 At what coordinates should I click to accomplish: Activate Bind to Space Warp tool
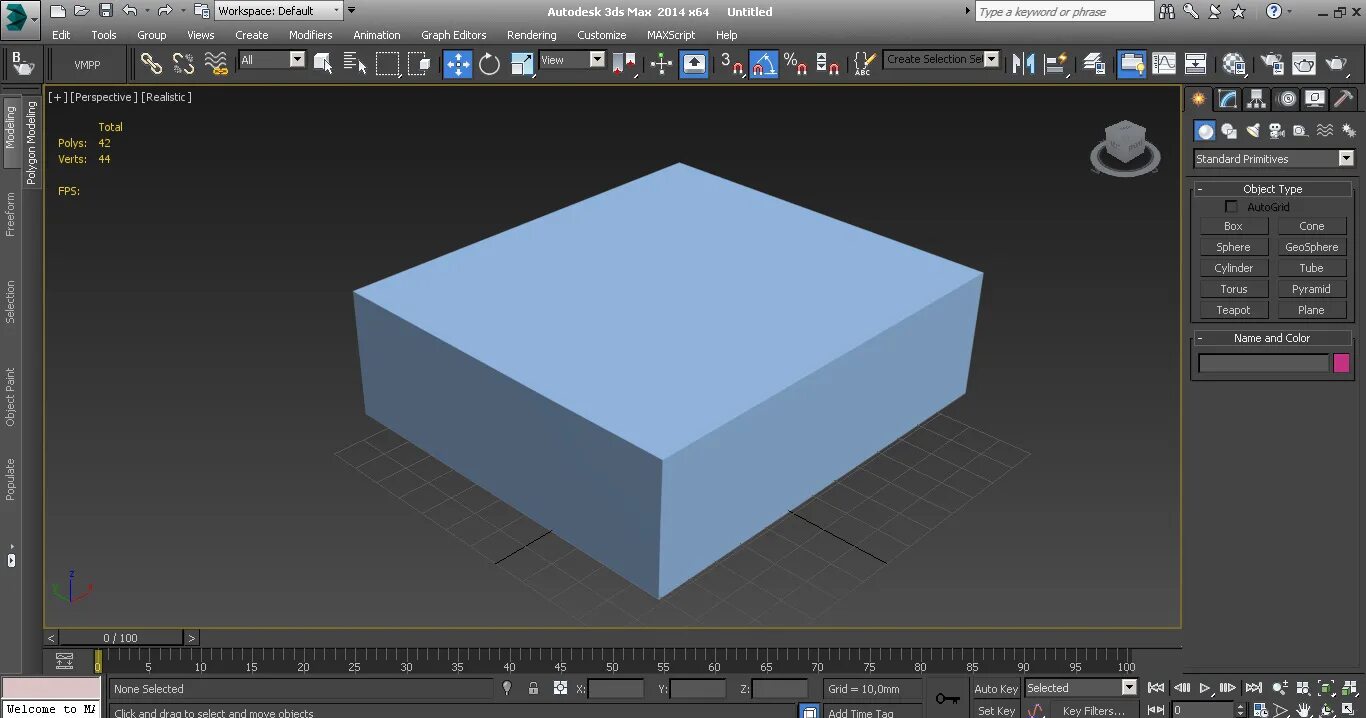coord(216,64)
